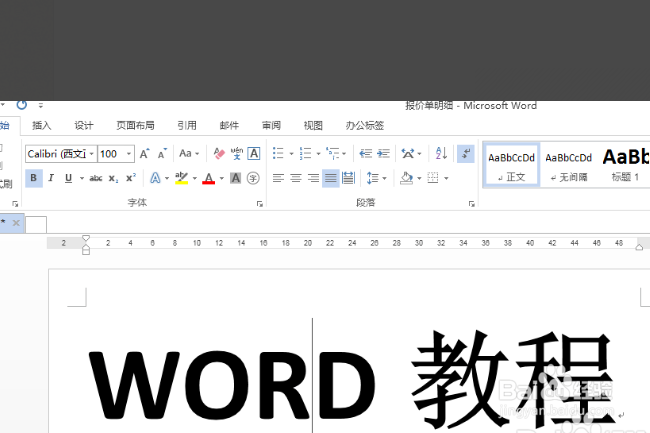Viewport: 650px width, 433px height.
Task: Open 段落 dialog launcher
Action: click(472, 204)
